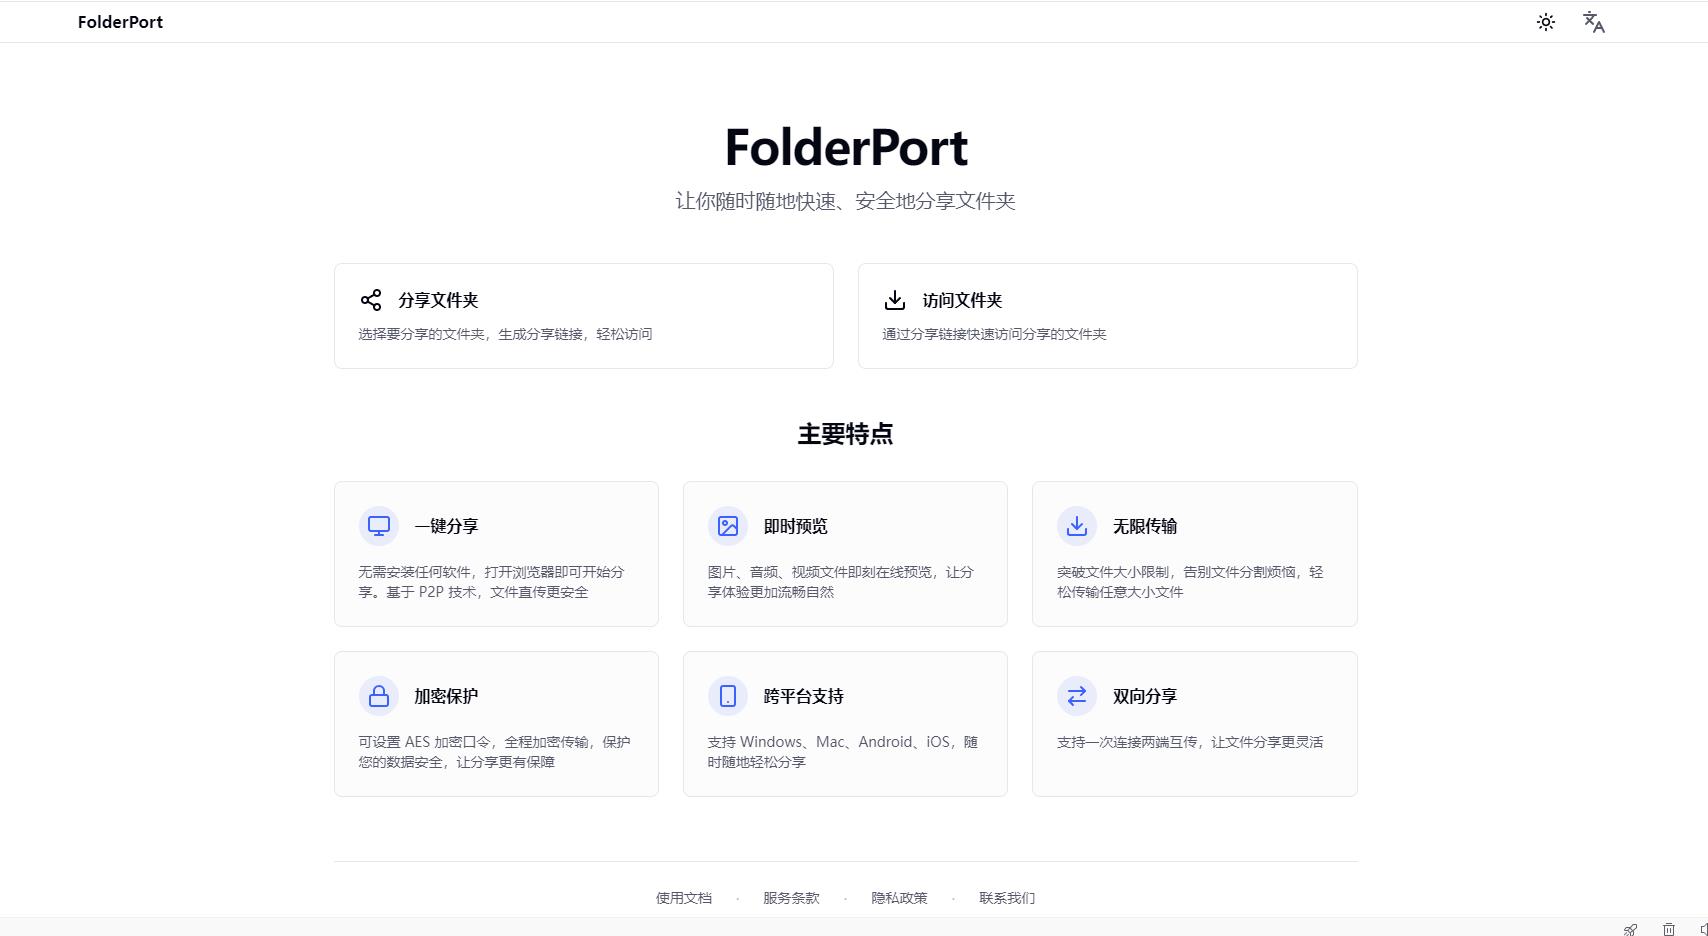Select the 分享文件夹 card to share a folder
Screen dimensions: 1708x936
[584, 315]
